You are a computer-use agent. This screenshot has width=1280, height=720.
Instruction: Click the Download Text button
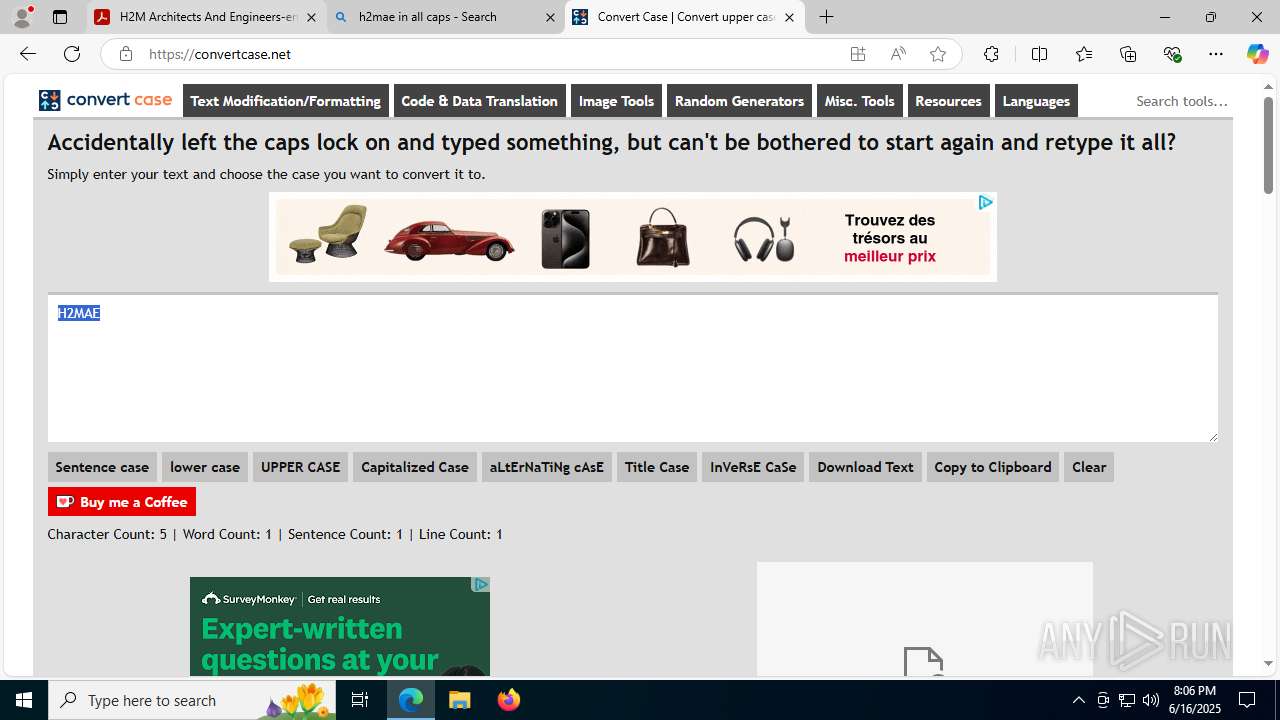865,467
